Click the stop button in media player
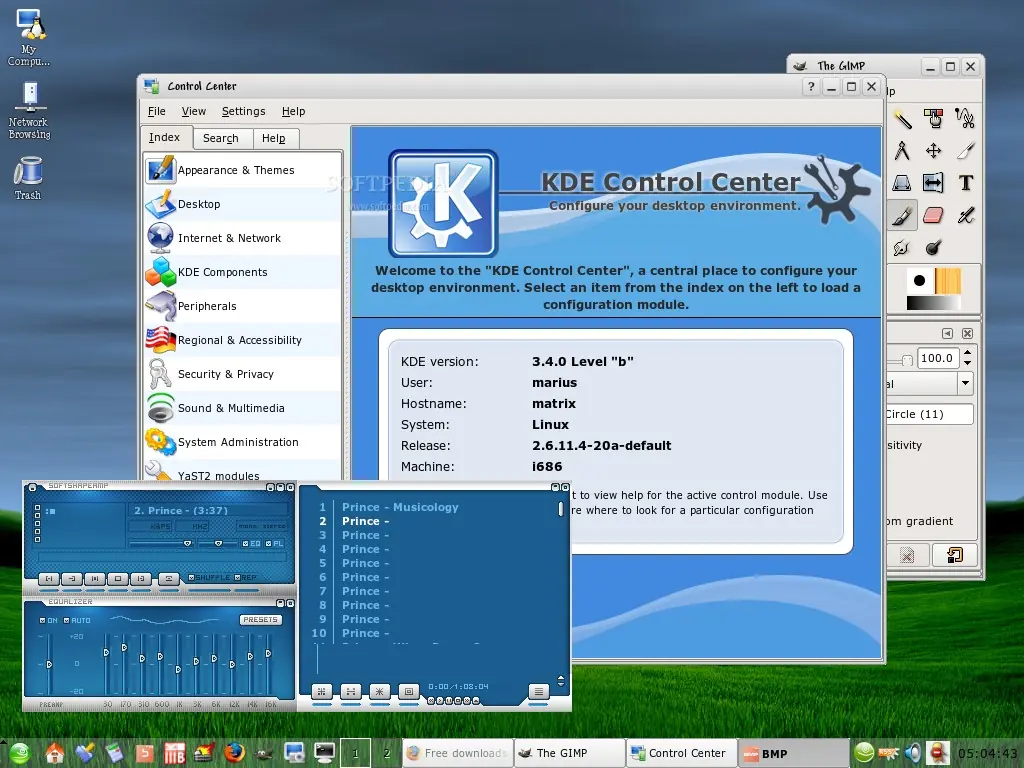Screen dimensions: 1024x768 [x=118, y=579]
